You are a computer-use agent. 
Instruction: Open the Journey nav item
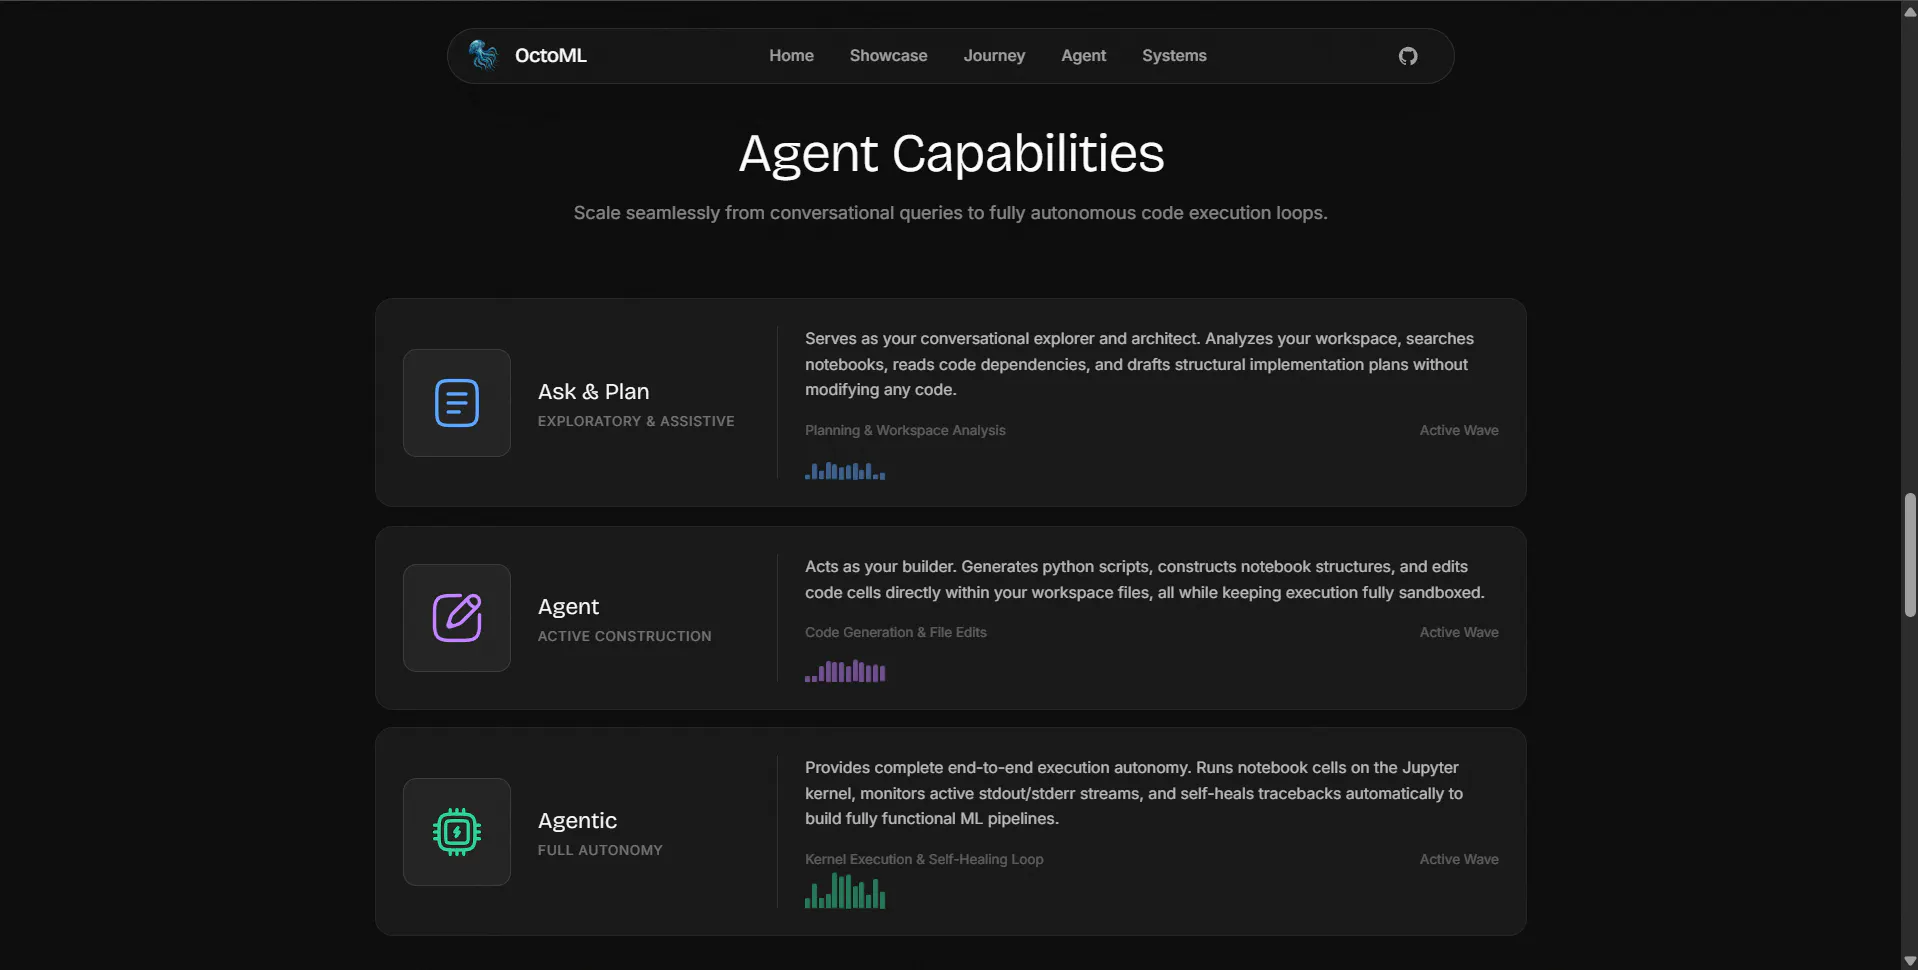pos(994,56)
